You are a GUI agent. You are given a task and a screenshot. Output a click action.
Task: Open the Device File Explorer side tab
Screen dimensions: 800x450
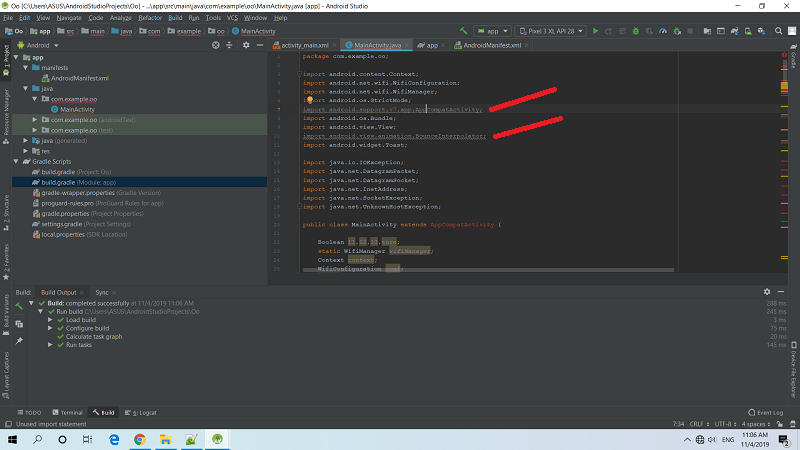[794, 370]
